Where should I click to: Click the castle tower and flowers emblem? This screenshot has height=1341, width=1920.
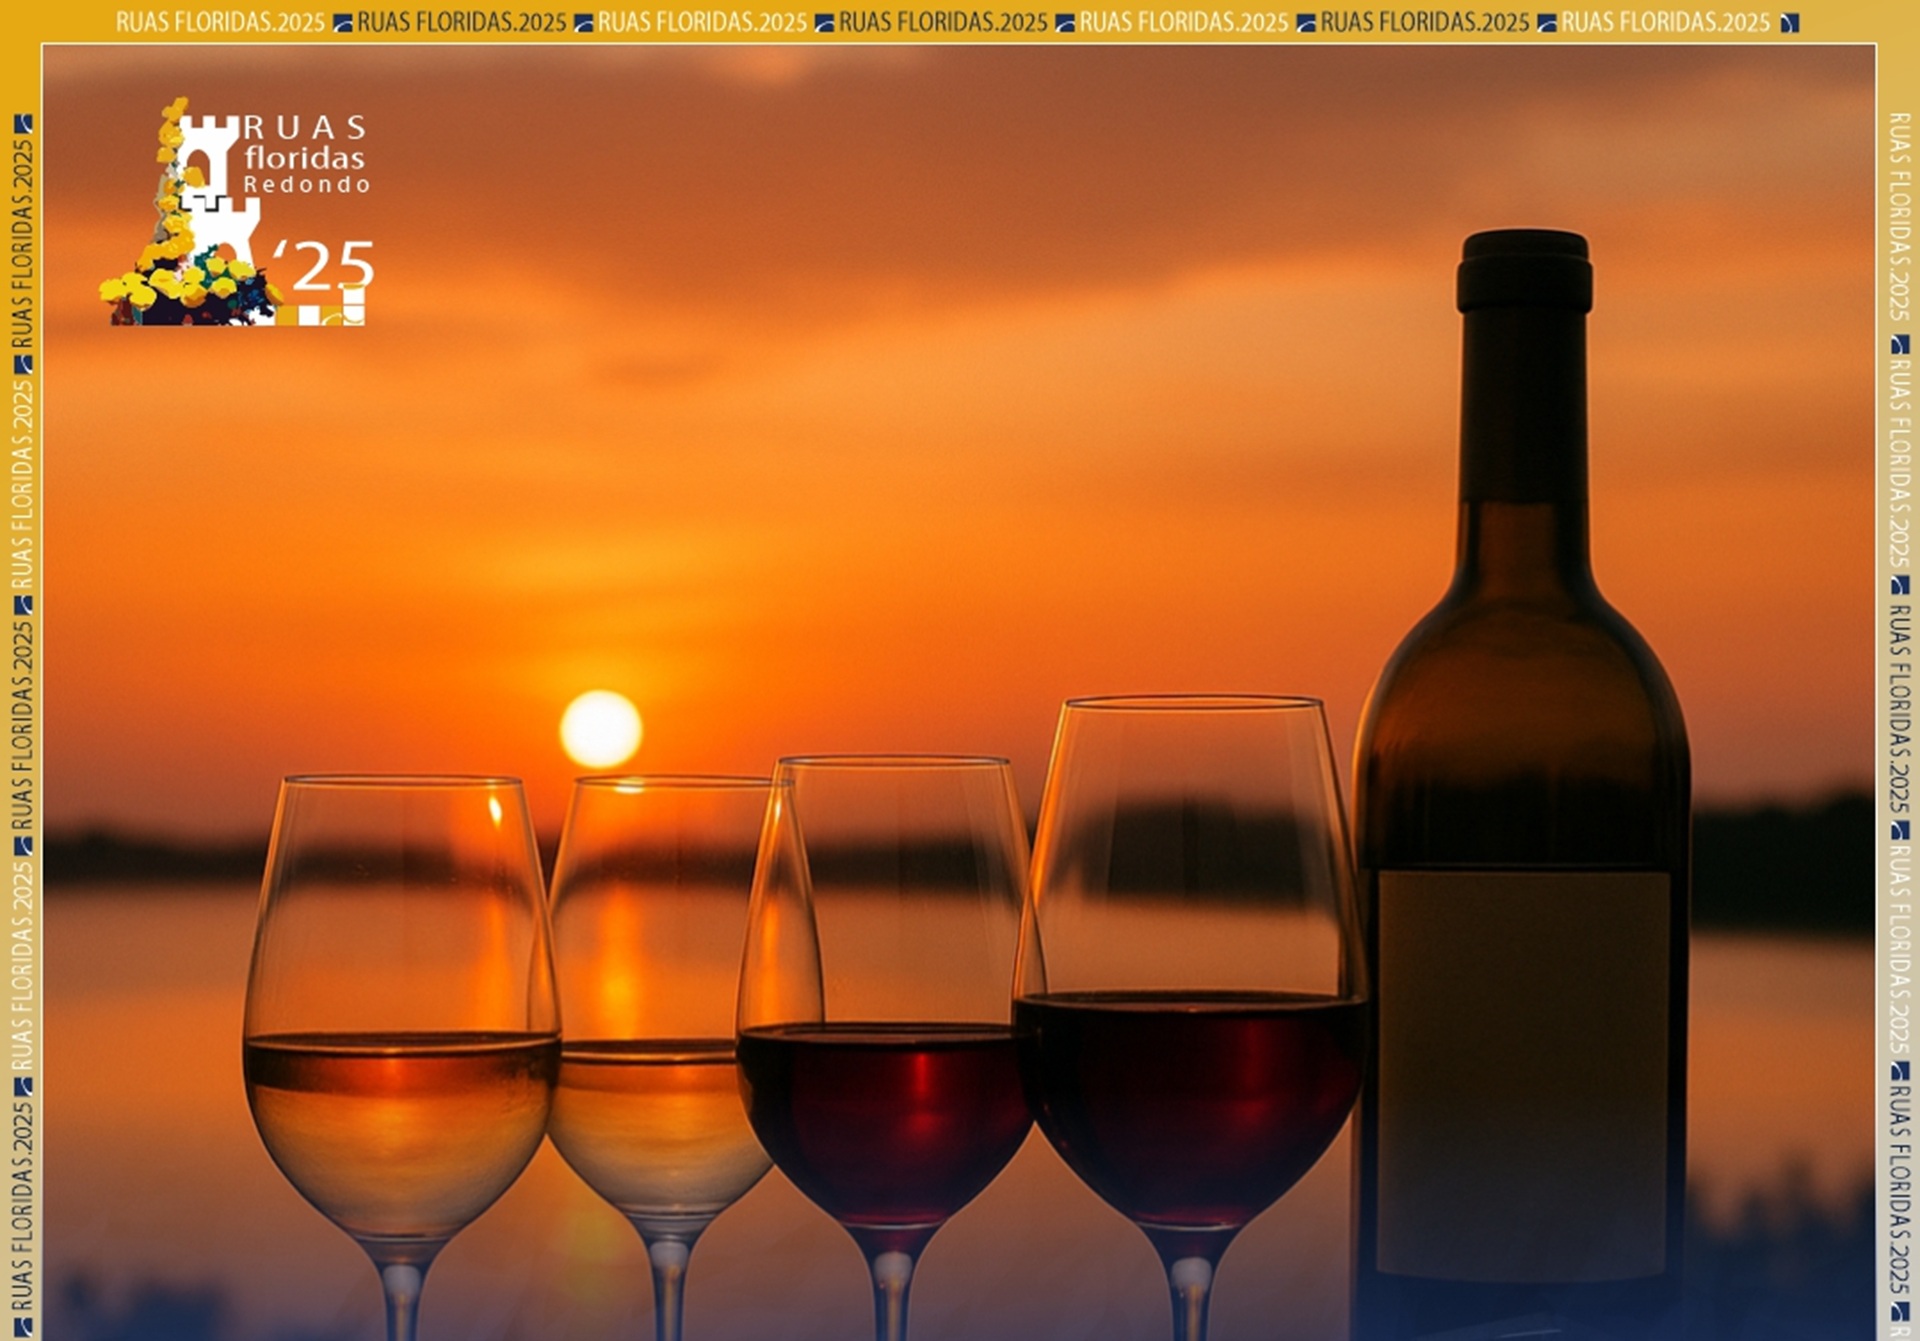pyautogui.click(x=190, y=212)
